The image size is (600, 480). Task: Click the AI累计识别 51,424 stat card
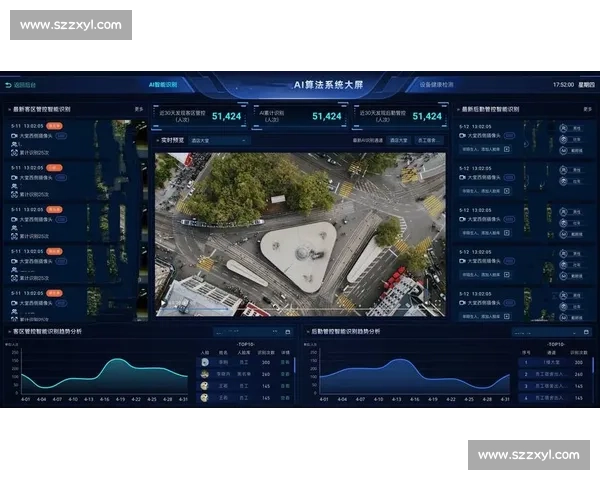pos(300,116)
